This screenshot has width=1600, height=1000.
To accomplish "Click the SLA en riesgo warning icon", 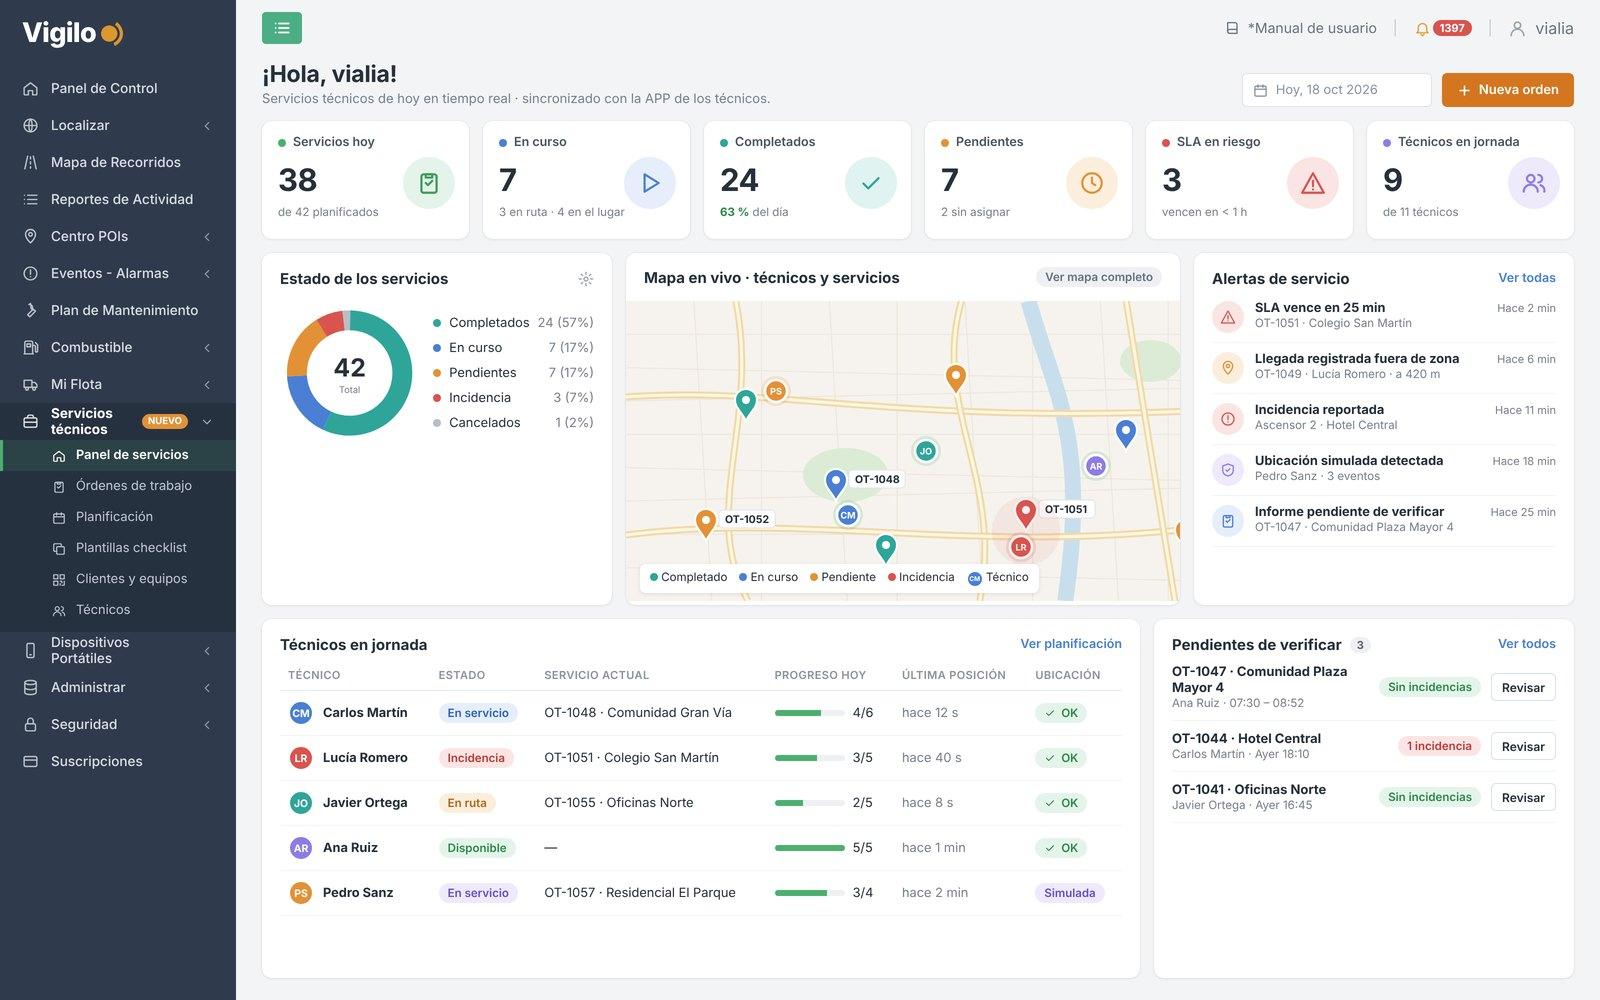I will pos(1312,183).
